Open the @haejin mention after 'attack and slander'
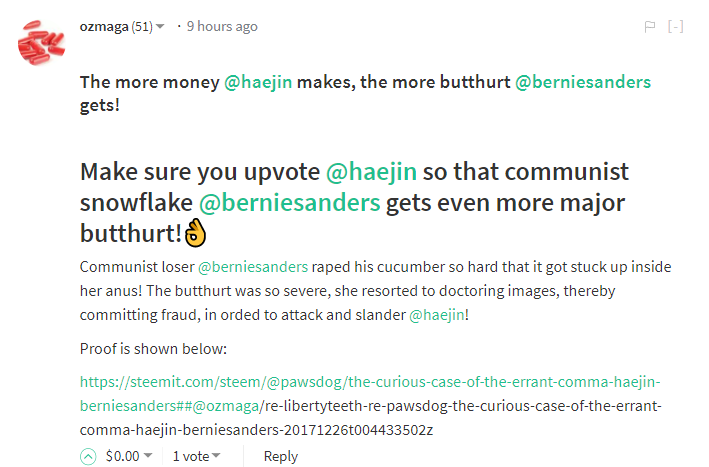 [x=437, y=315]
